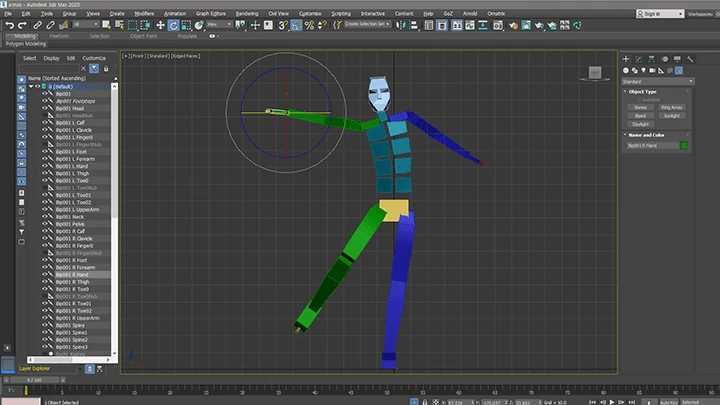The image size is (720, 405).
Task: Activate the Select and Link tool
Action: [x=38, y=25]
